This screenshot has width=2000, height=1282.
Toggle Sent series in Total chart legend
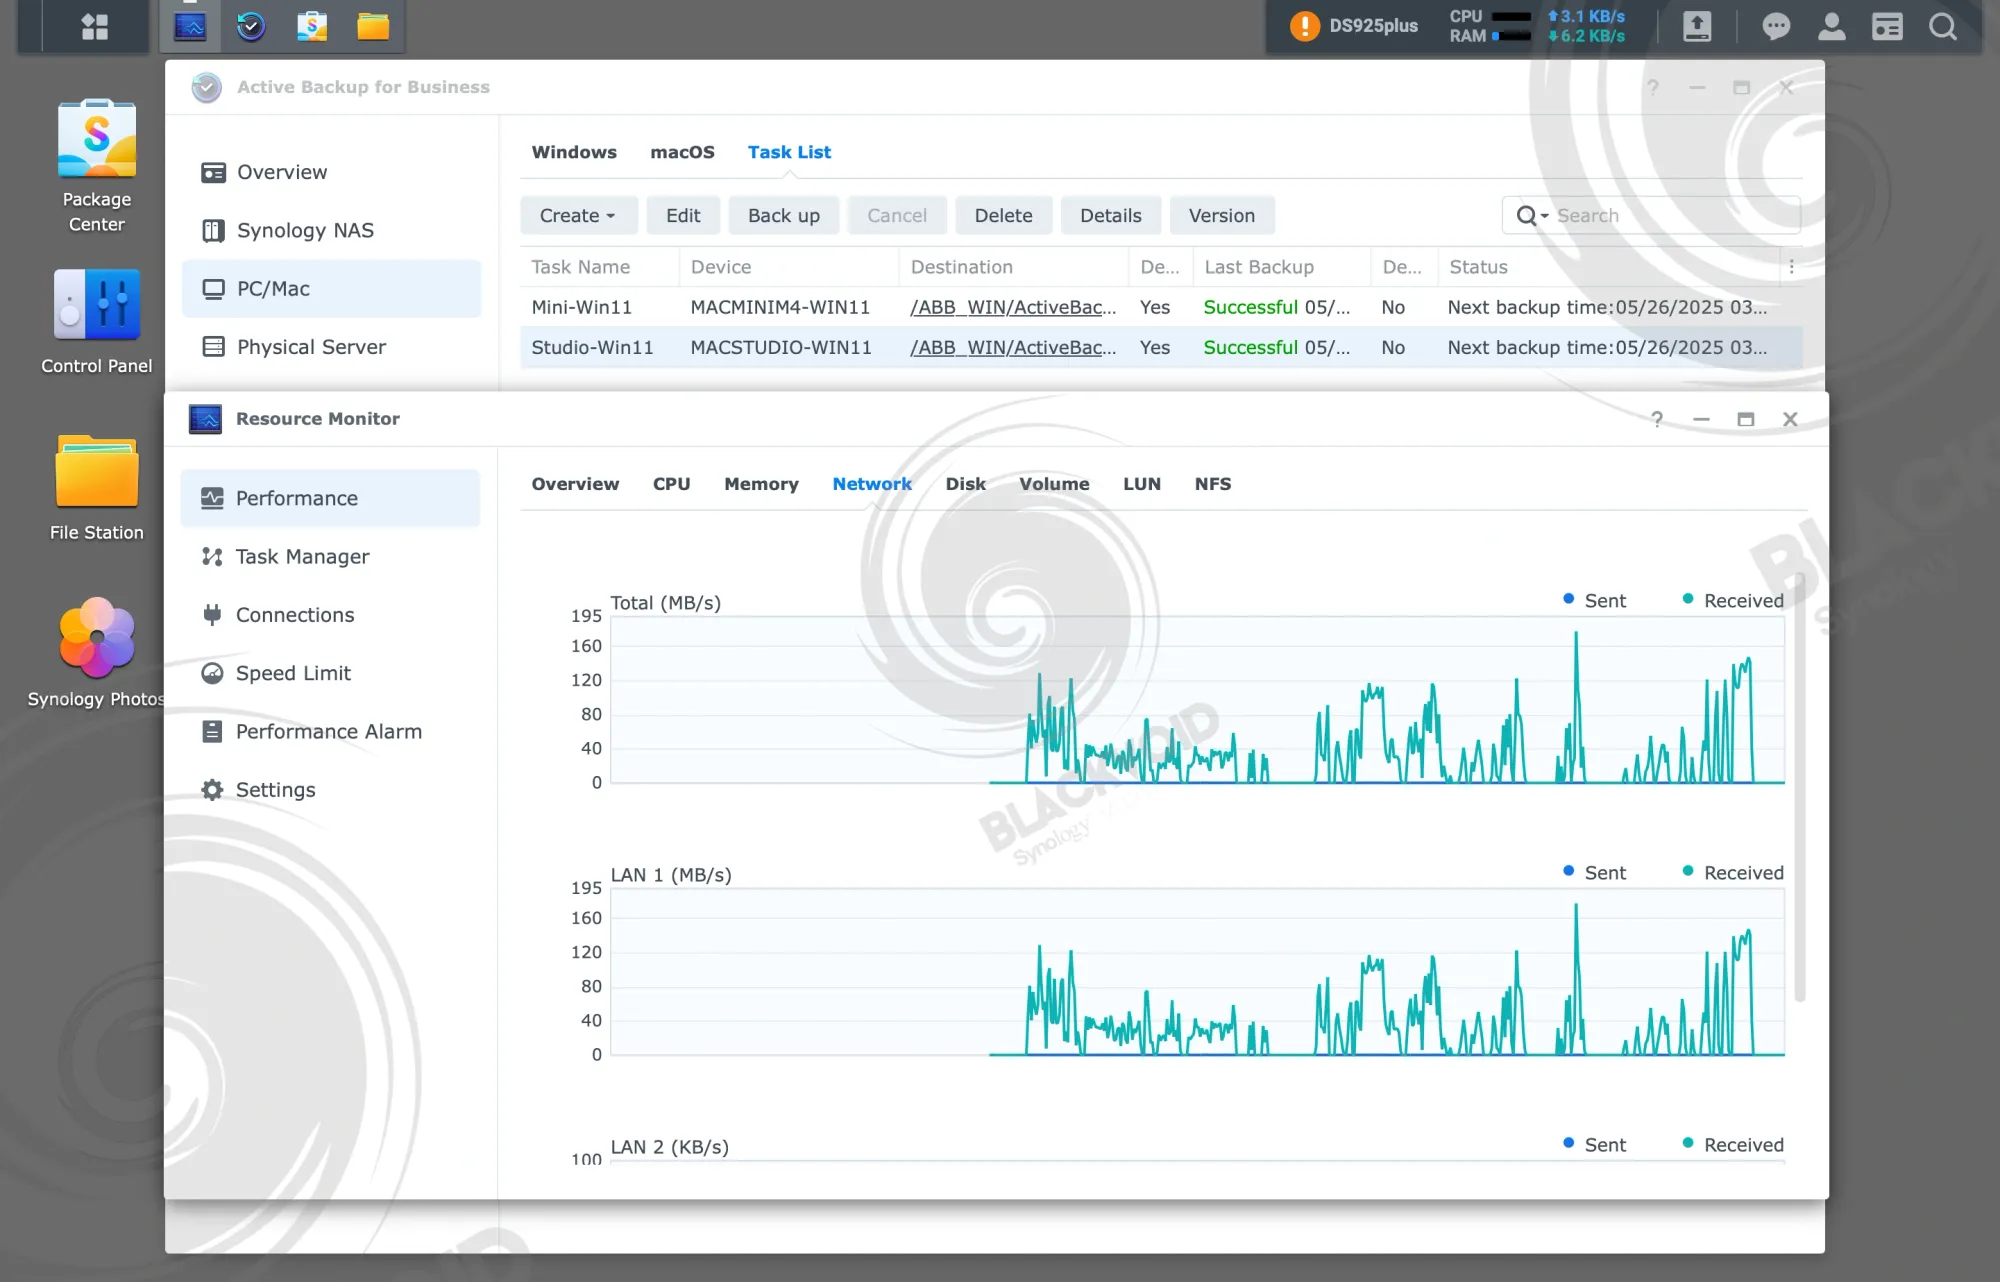(1594, 600)
